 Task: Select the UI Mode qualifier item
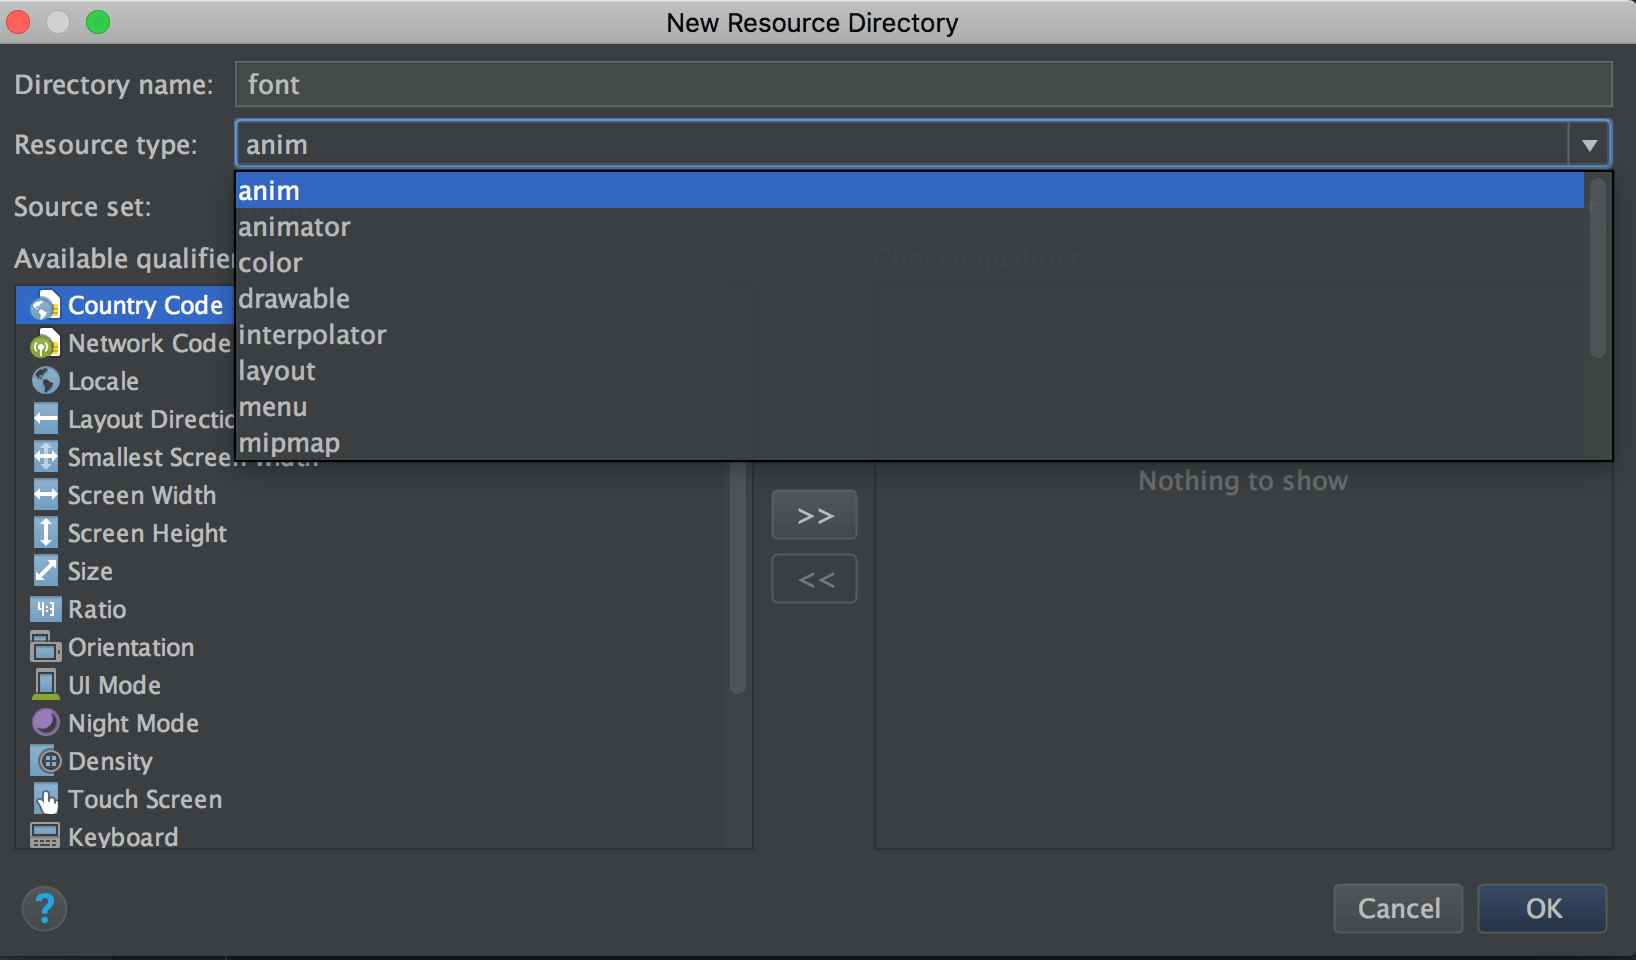[x=114, y=685]
